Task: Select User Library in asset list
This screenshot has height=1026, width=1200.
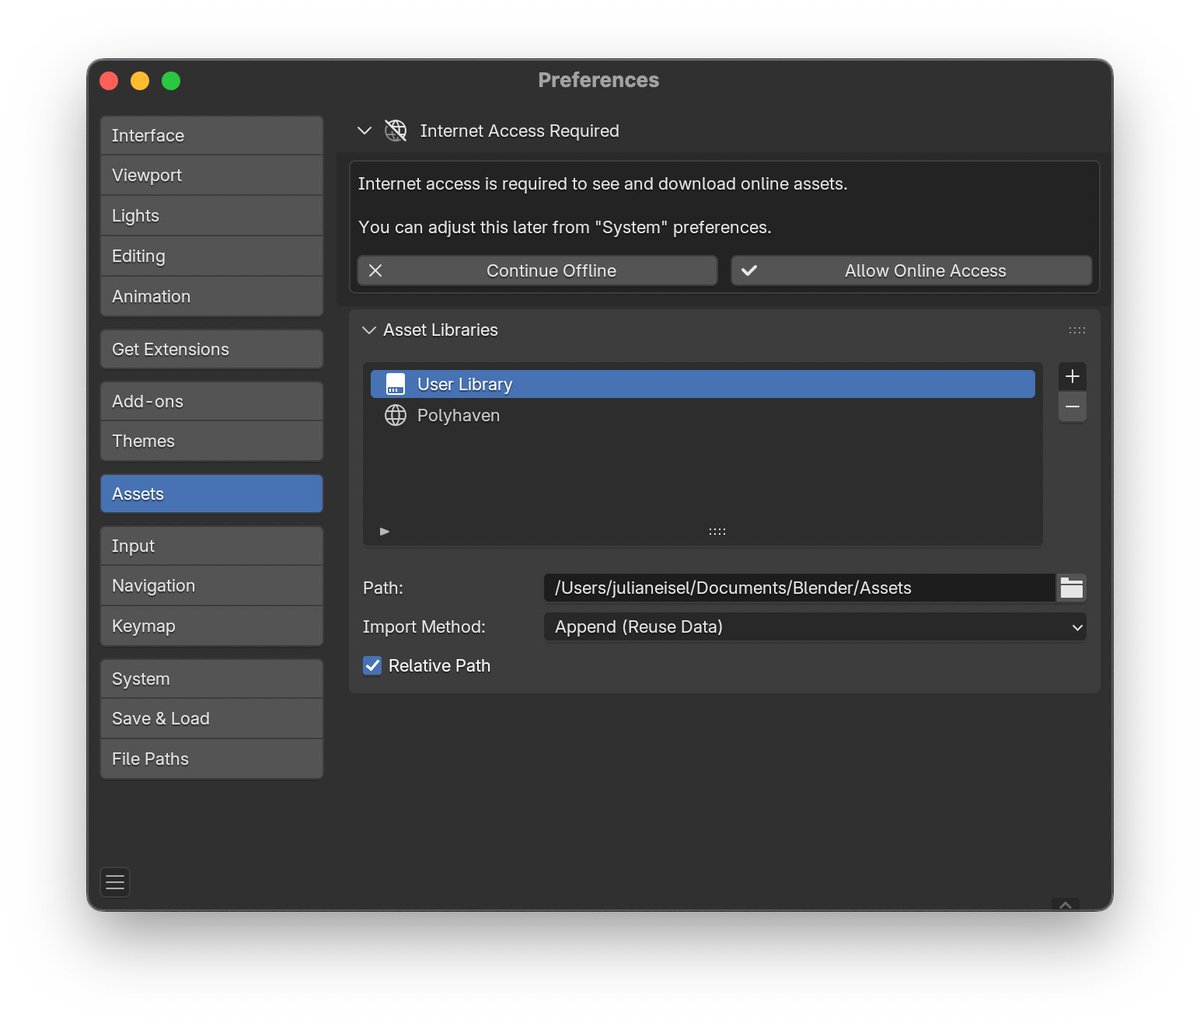Action: [x=703, y=384]
